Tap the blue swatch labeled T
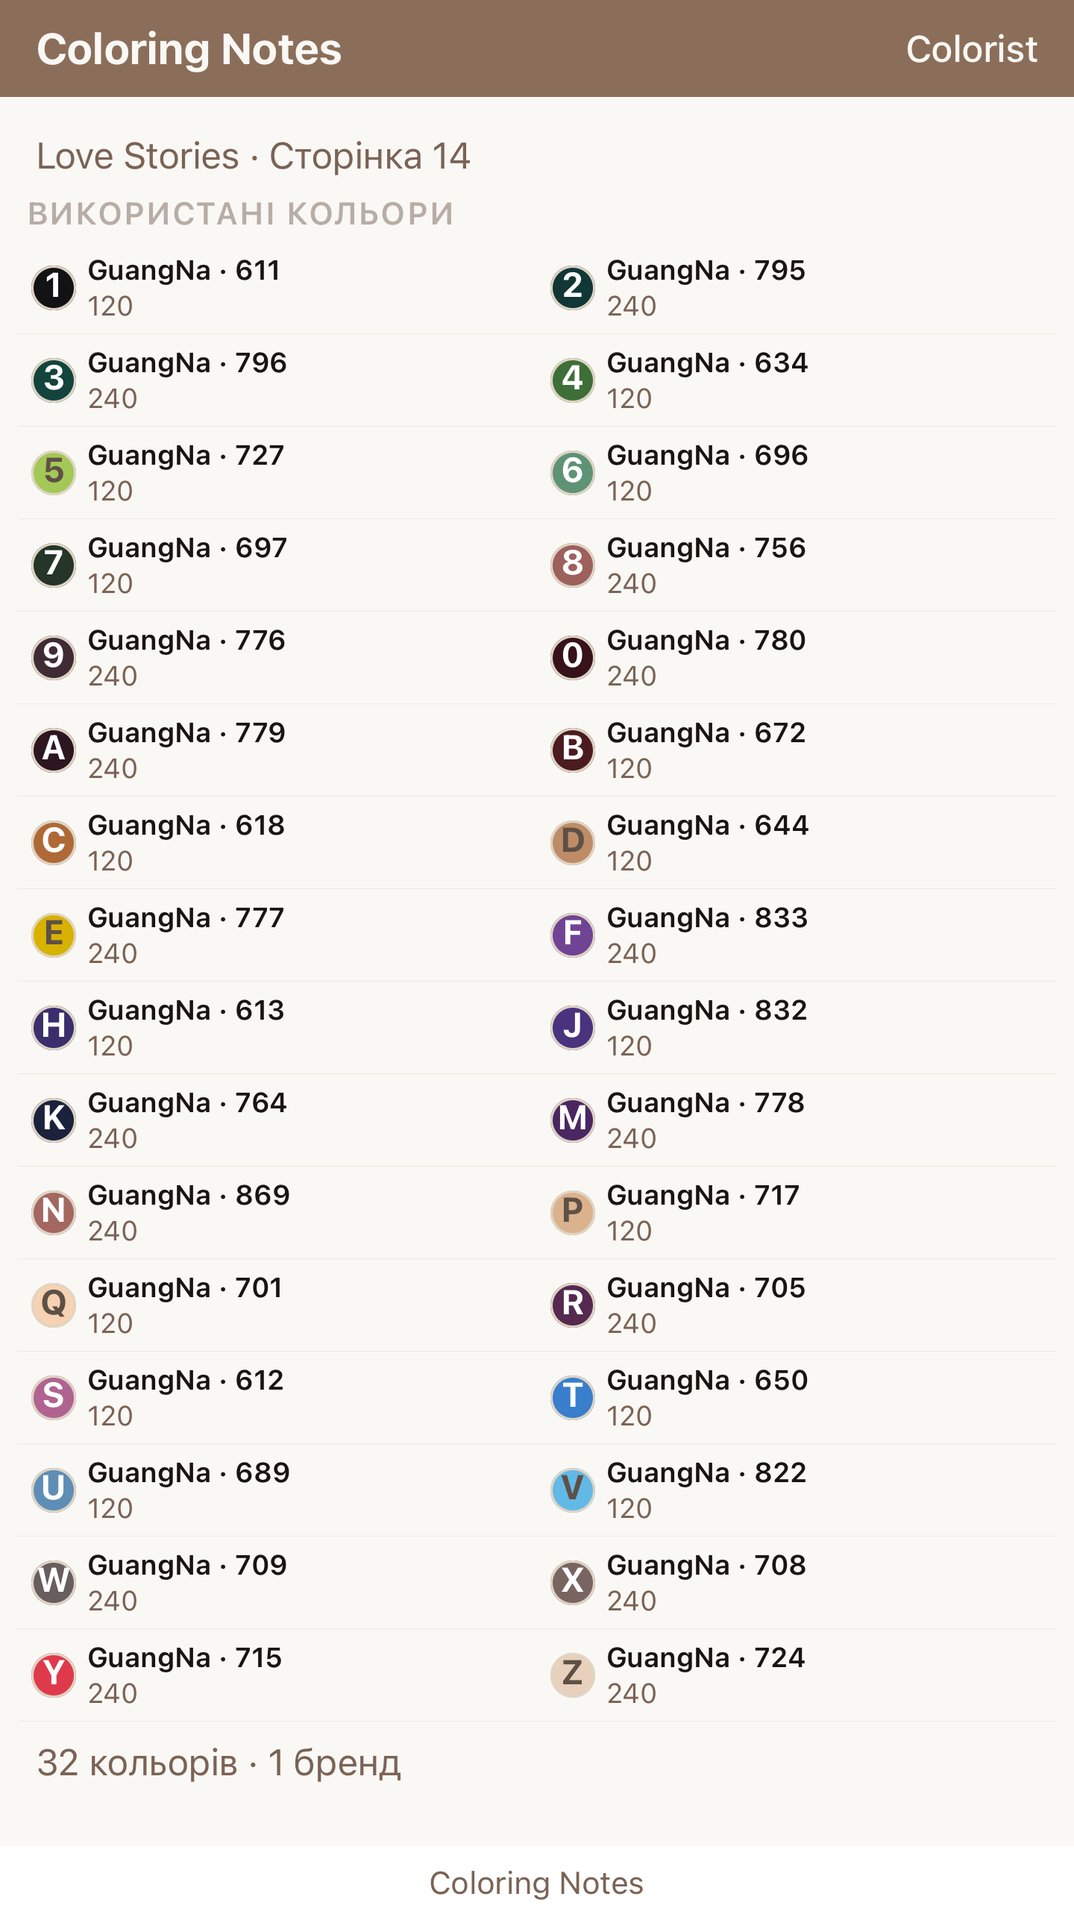The image size is (1074, 1920). (573, 1397)
